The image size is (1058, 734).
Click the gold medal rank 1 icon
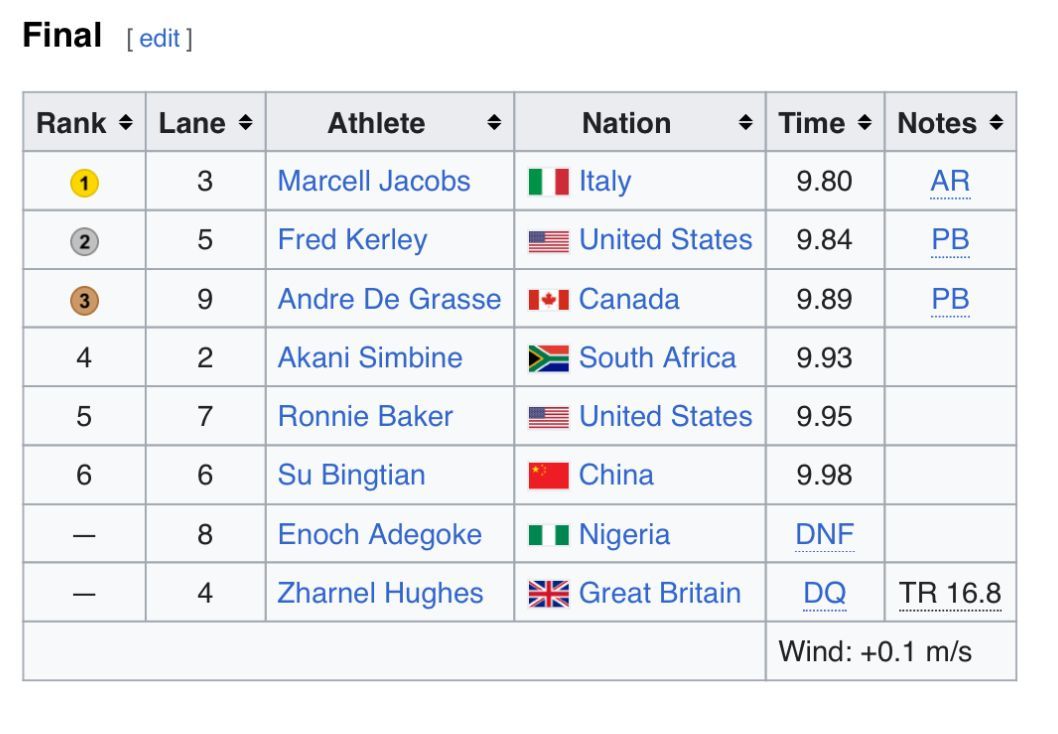84,183
